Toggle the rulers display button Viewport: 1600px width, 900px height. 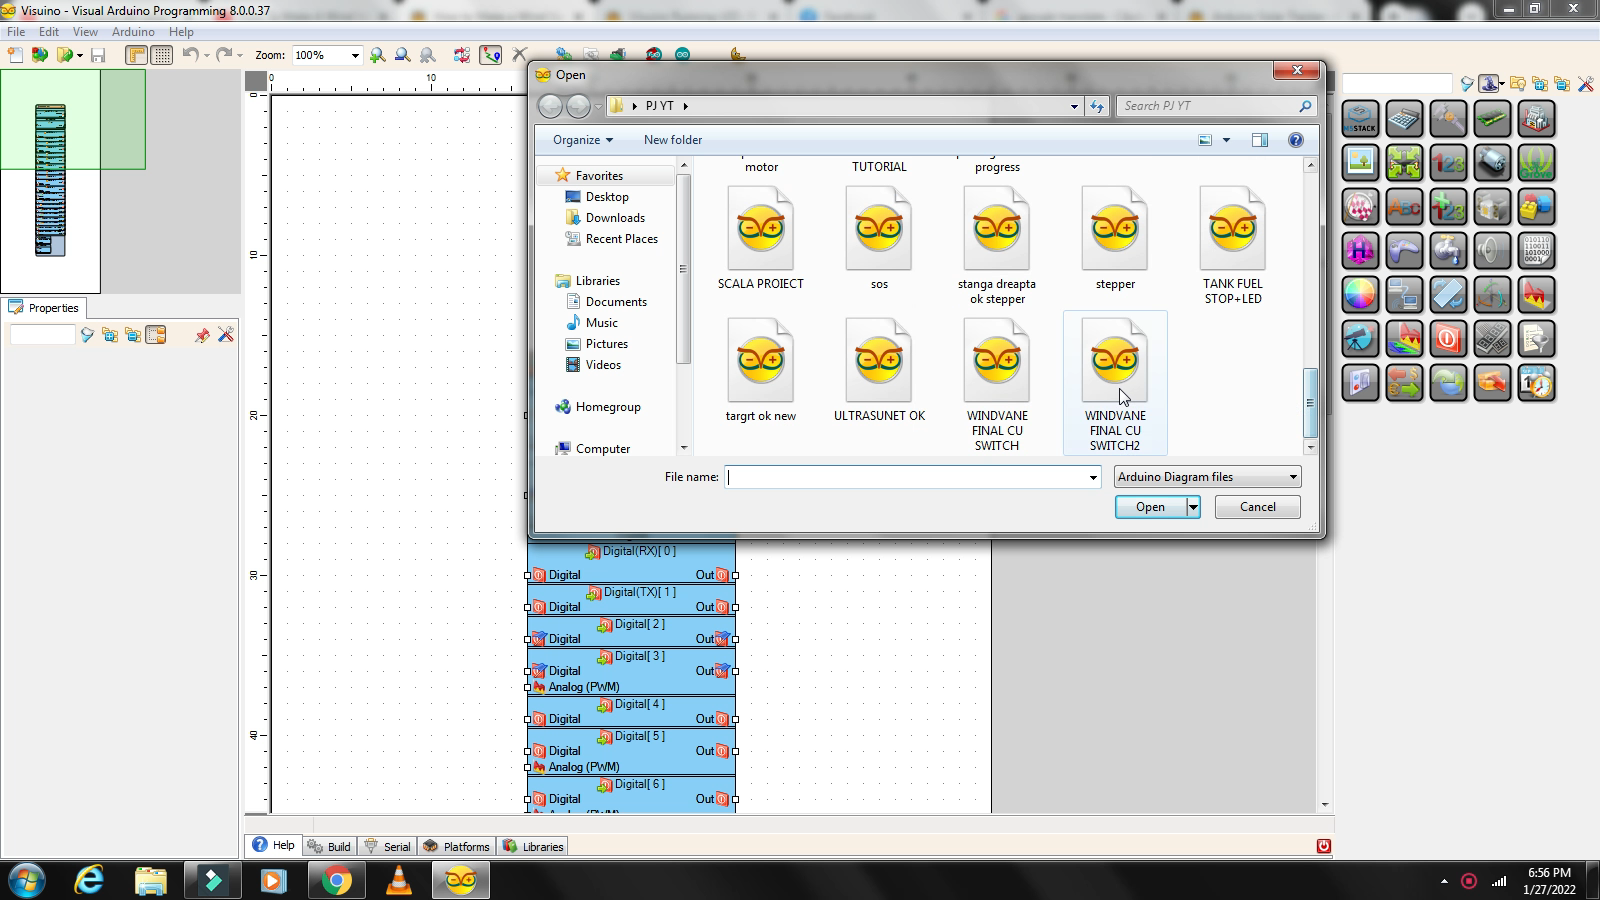point(136,55)
